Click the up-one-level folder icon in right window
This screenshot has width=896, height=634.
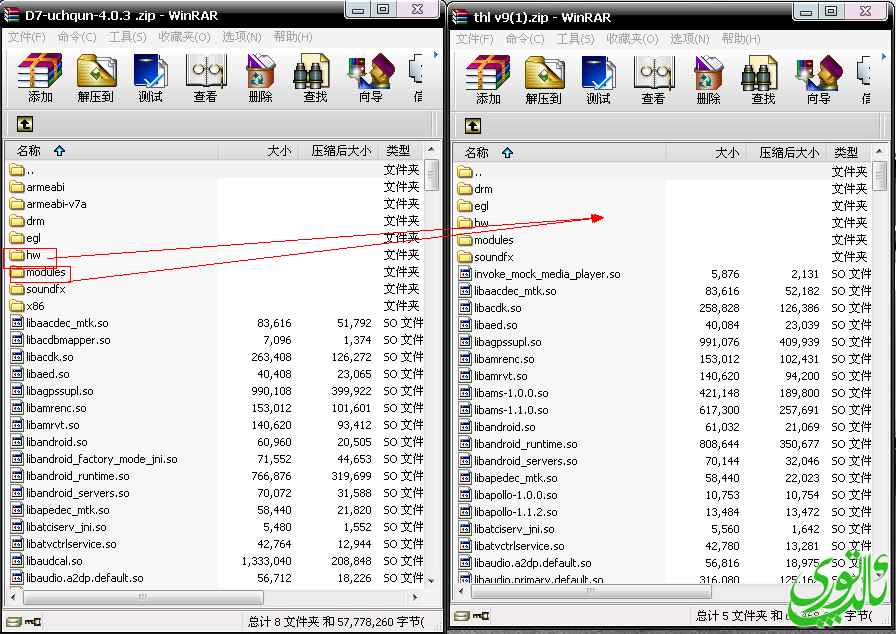click(473, 125)
